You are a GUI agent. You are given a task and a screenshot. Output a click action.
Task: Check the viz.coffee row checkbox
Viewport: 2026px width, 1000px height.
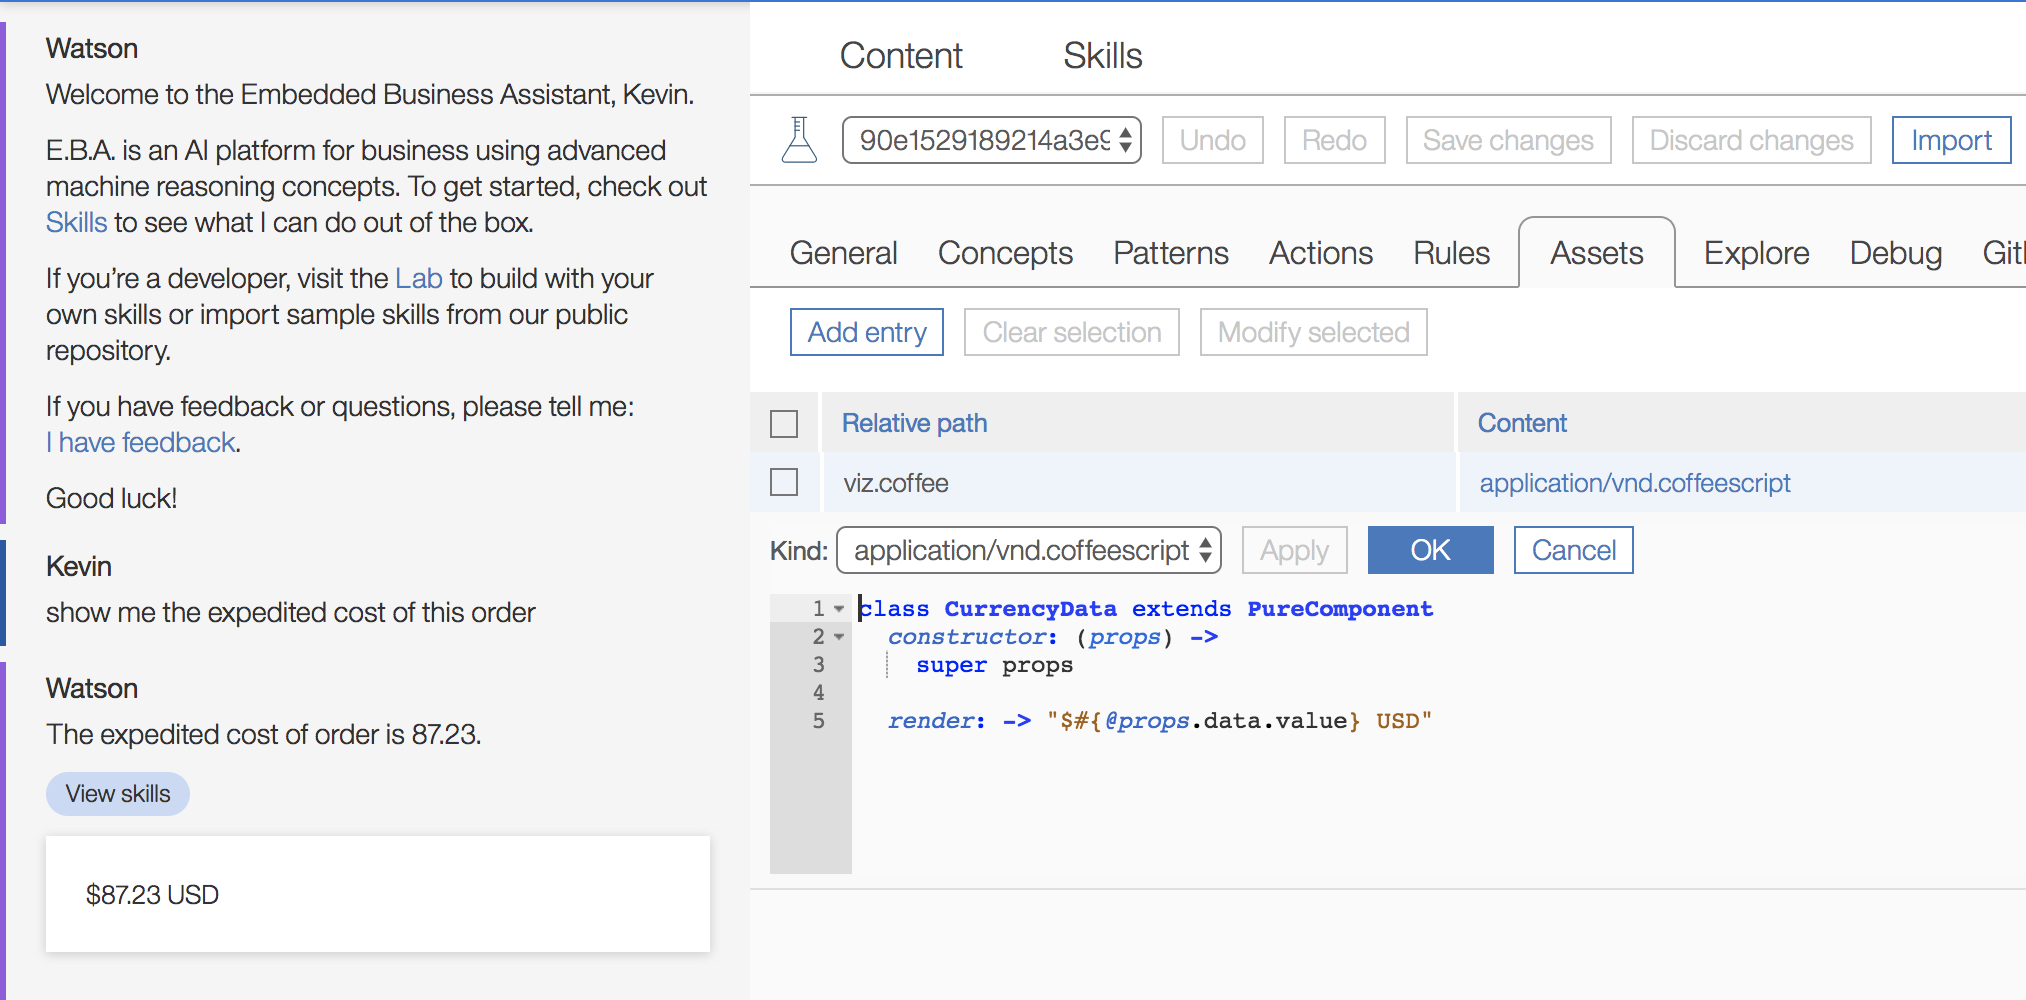pos(784,482)
